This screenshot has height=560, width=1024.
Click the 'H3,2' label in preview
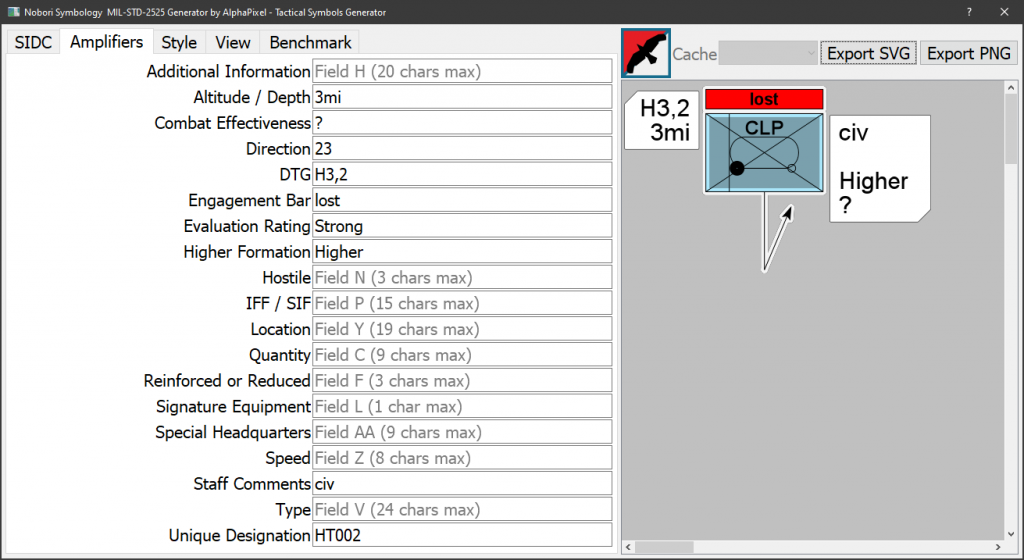click(x=665, y=108)
